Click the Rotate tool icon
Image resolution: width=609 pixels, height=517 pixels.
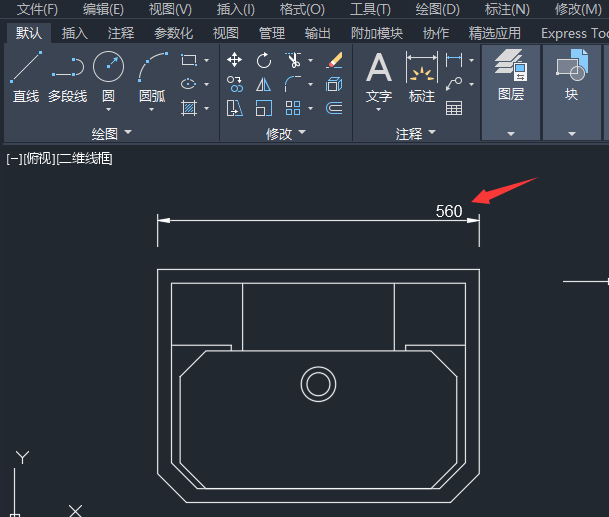[x=264, y=60]
